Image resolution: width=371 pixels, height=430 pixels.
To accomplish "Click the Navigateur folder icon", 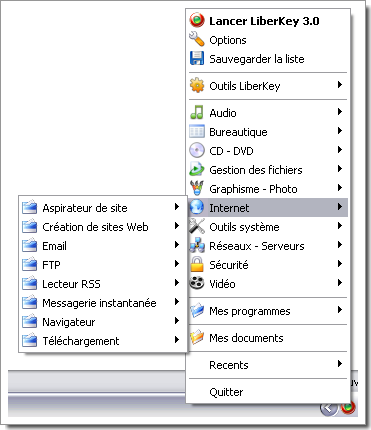I will tap(29, 321).
